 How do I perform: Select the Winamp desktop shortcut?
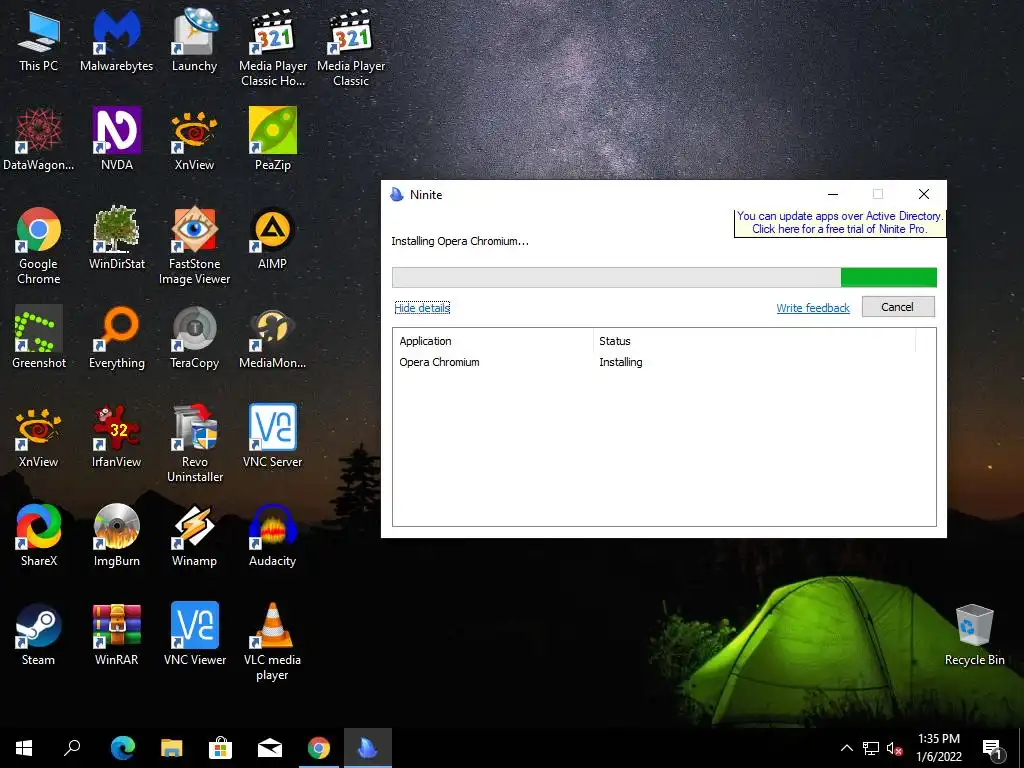(194, 536)
